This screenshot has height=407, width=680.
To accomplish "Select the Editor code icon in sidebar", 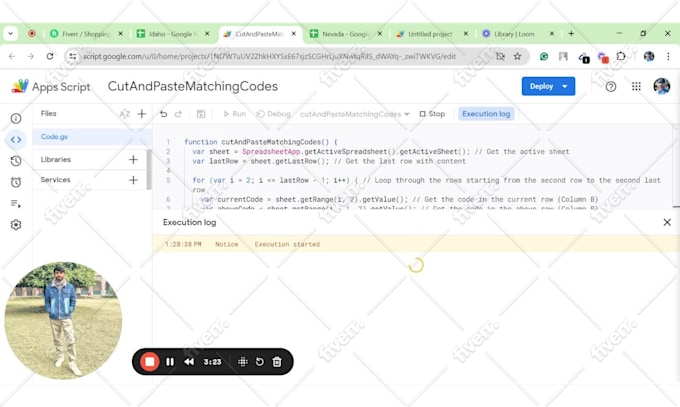I will point(16,140).
